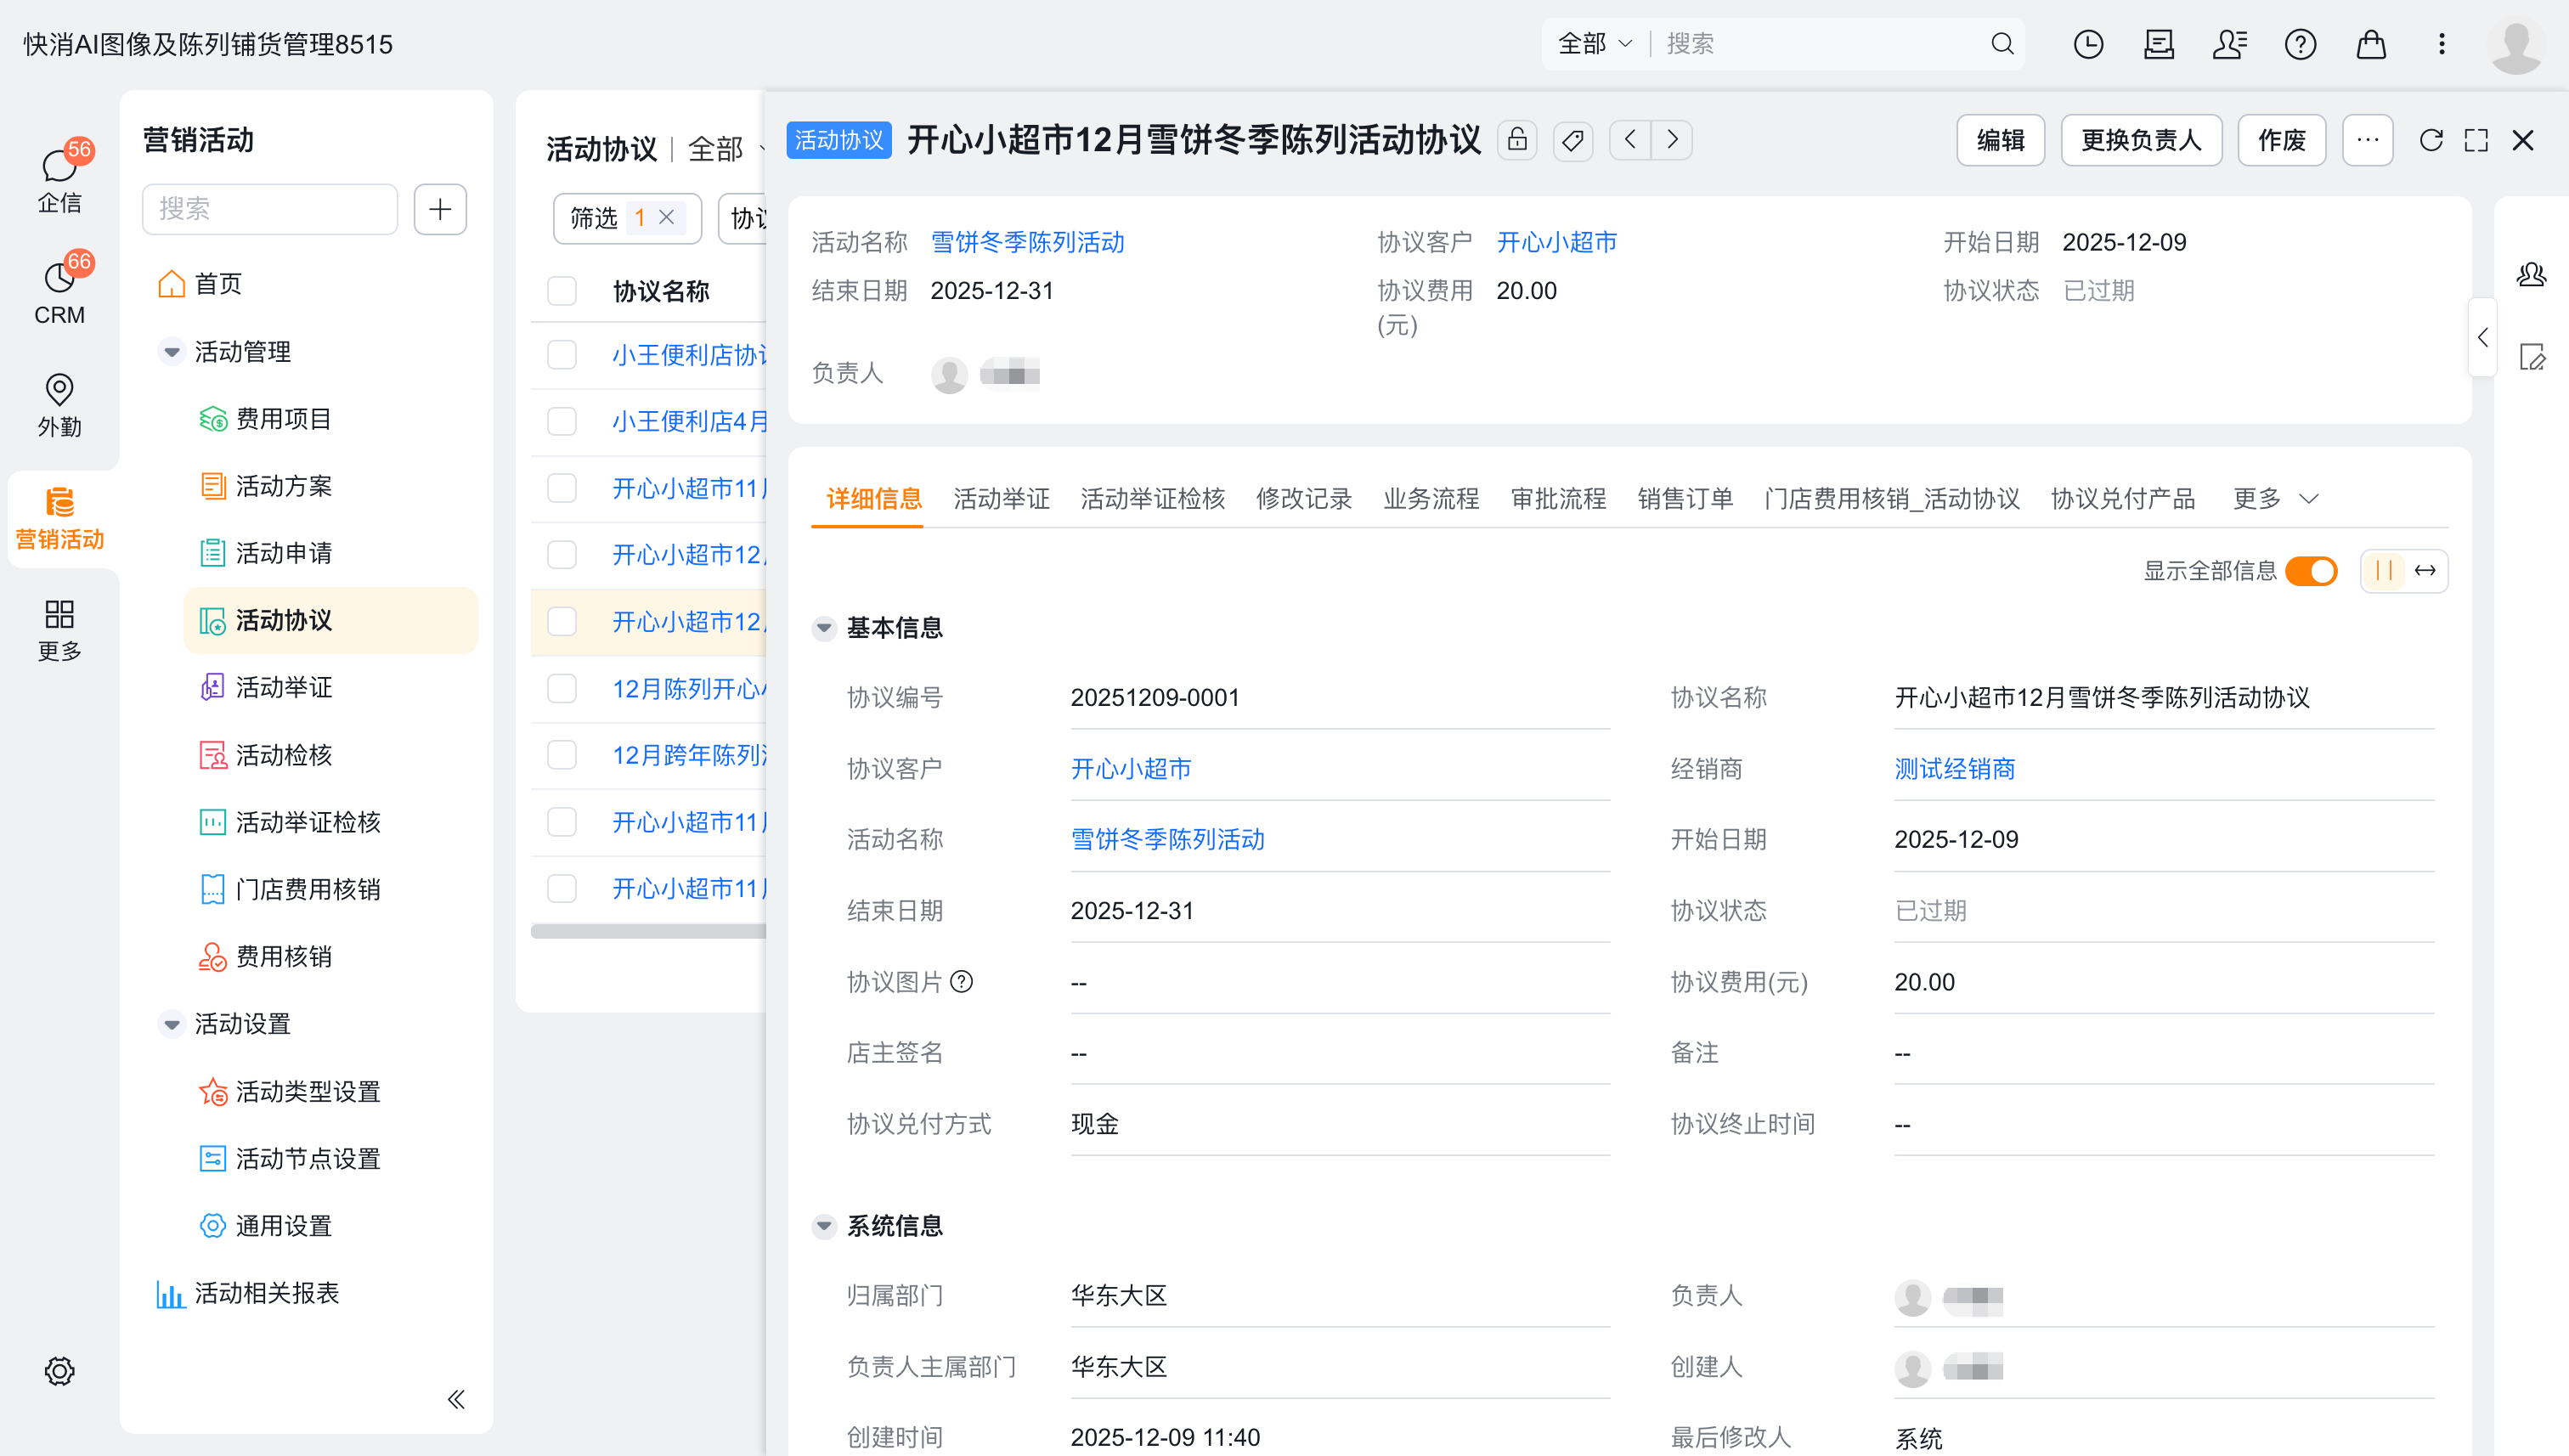Open the 测试经销商 distributor link
Viewport: 2569px width, 1456px height.
pos(1954,769)
